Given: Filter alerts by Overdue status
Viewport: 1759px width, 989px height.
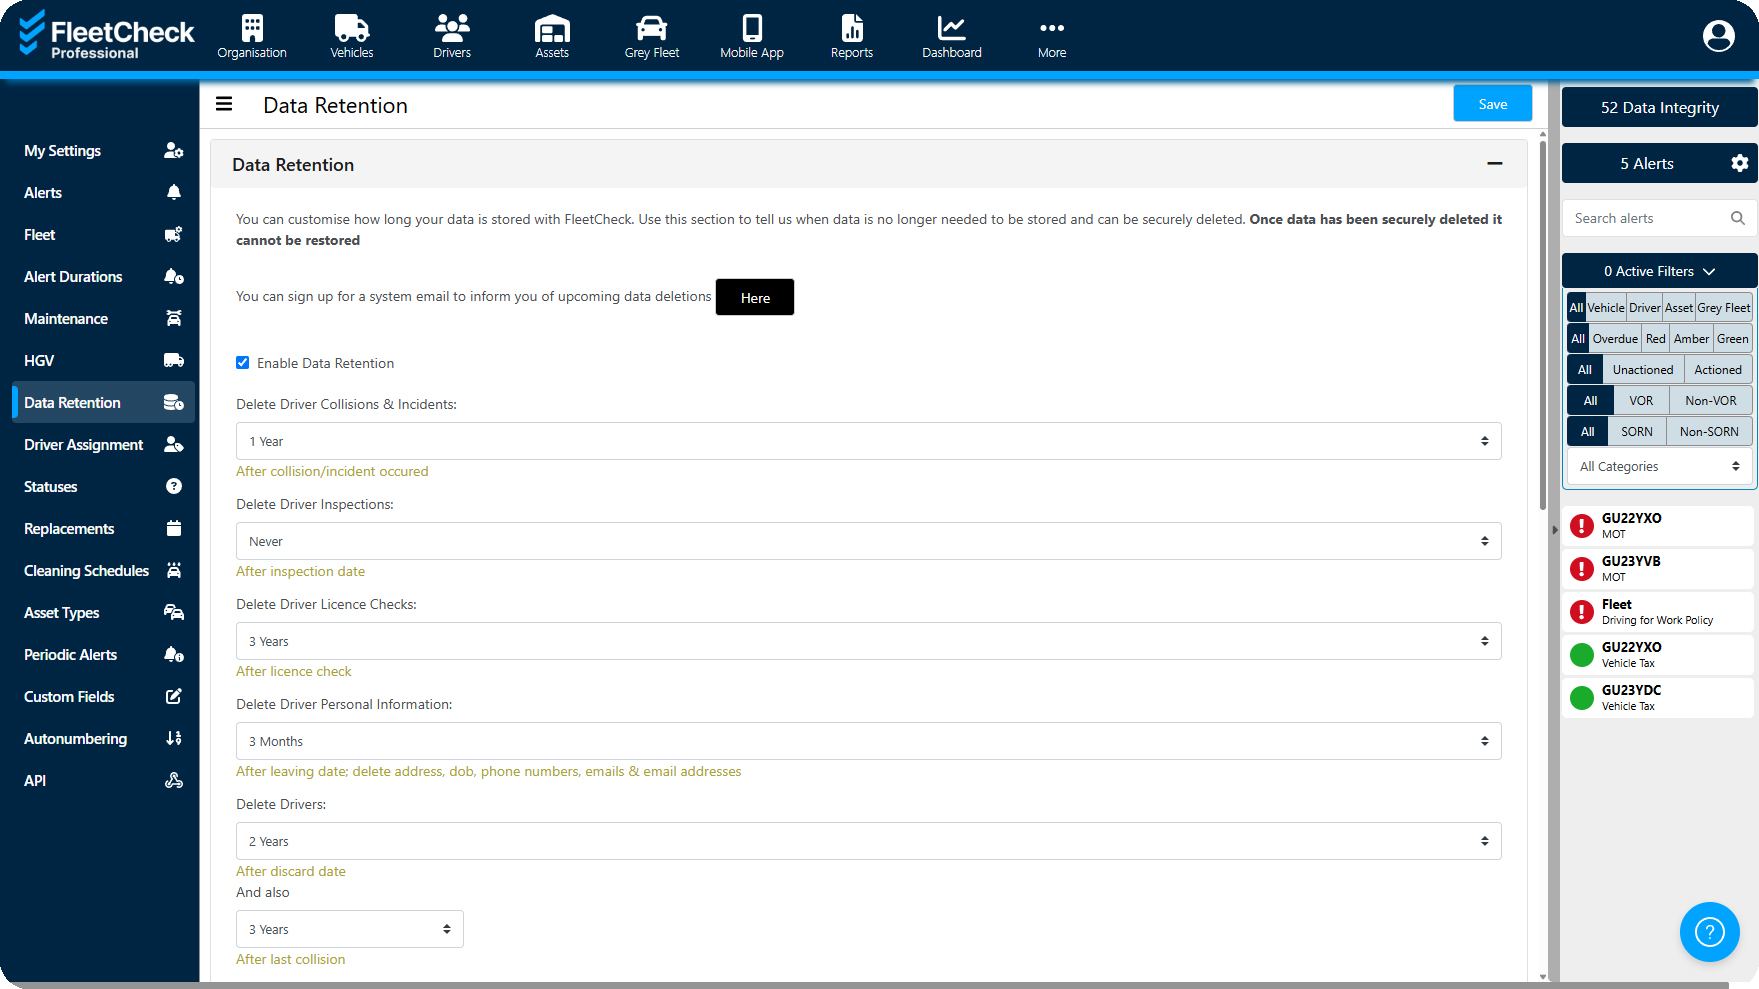Looking at the screenshot, I should click(x=1614, y=339).
